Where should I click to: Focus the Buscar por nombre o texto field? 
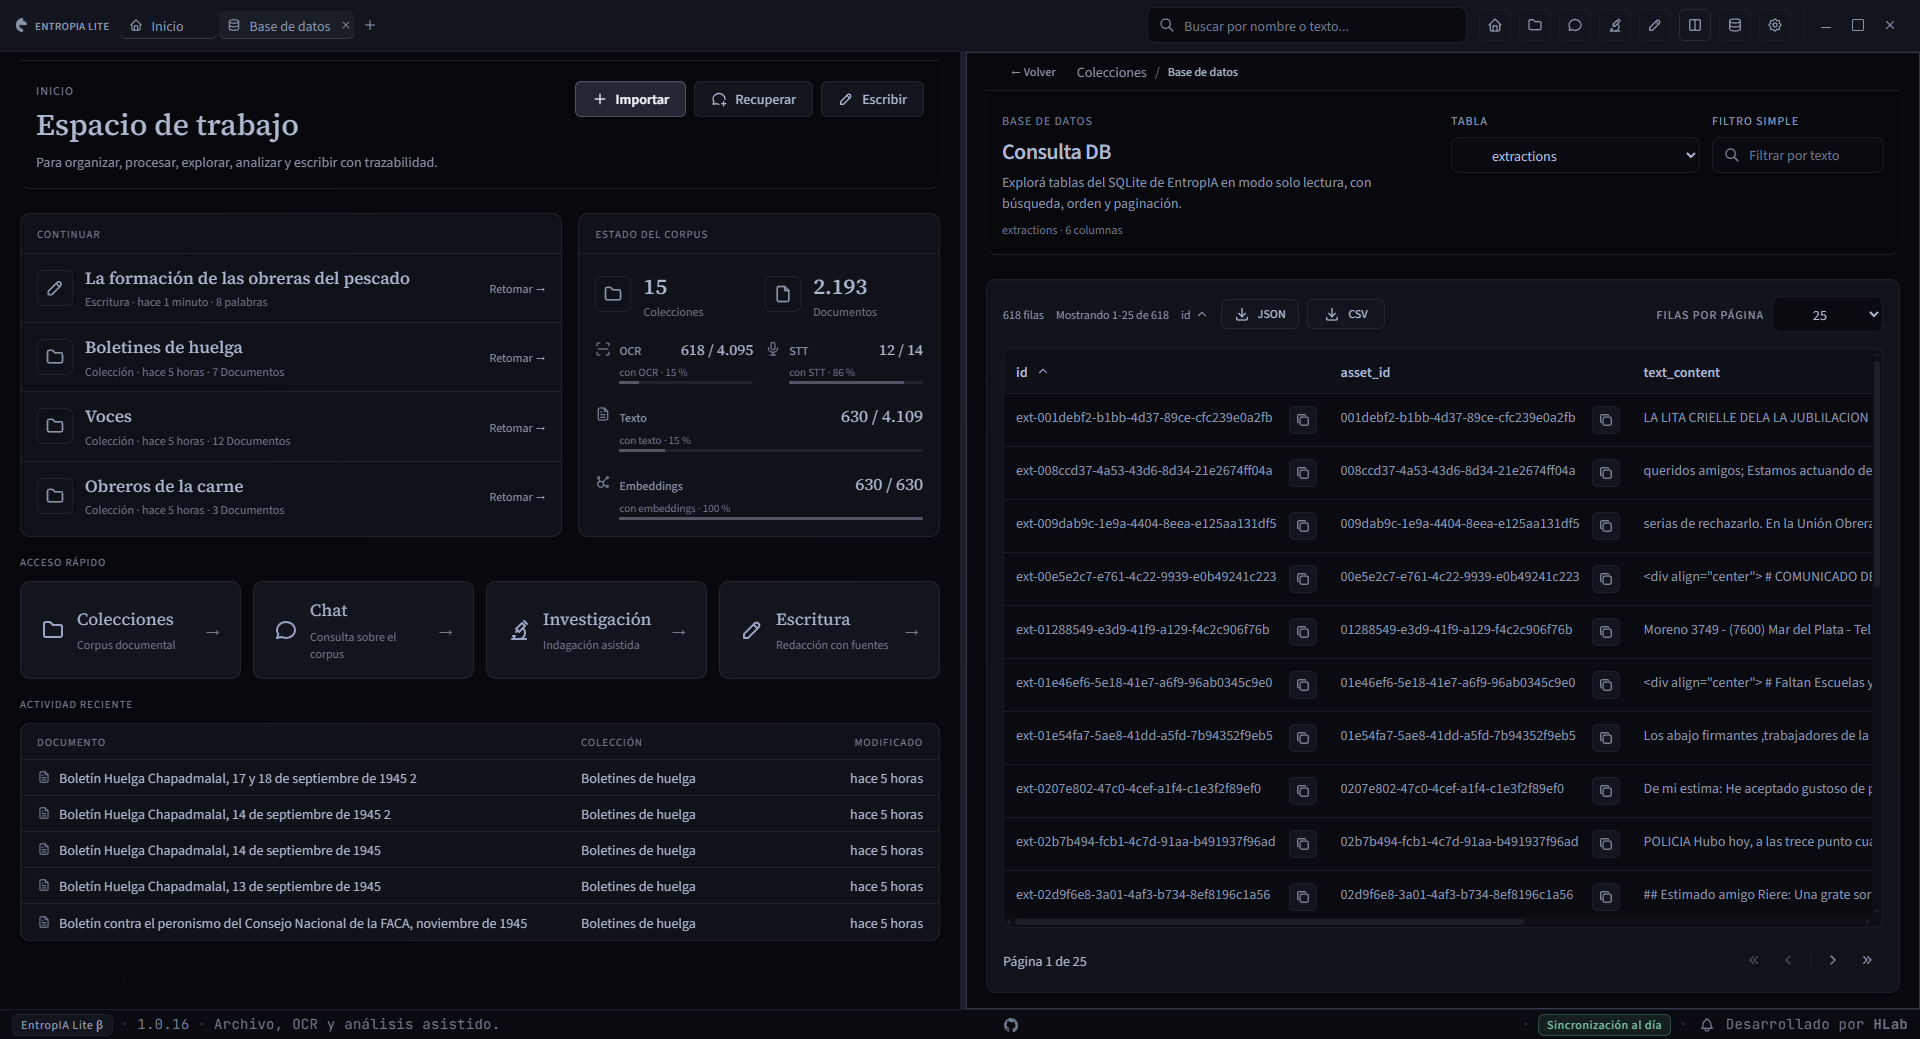(1306, 26)
